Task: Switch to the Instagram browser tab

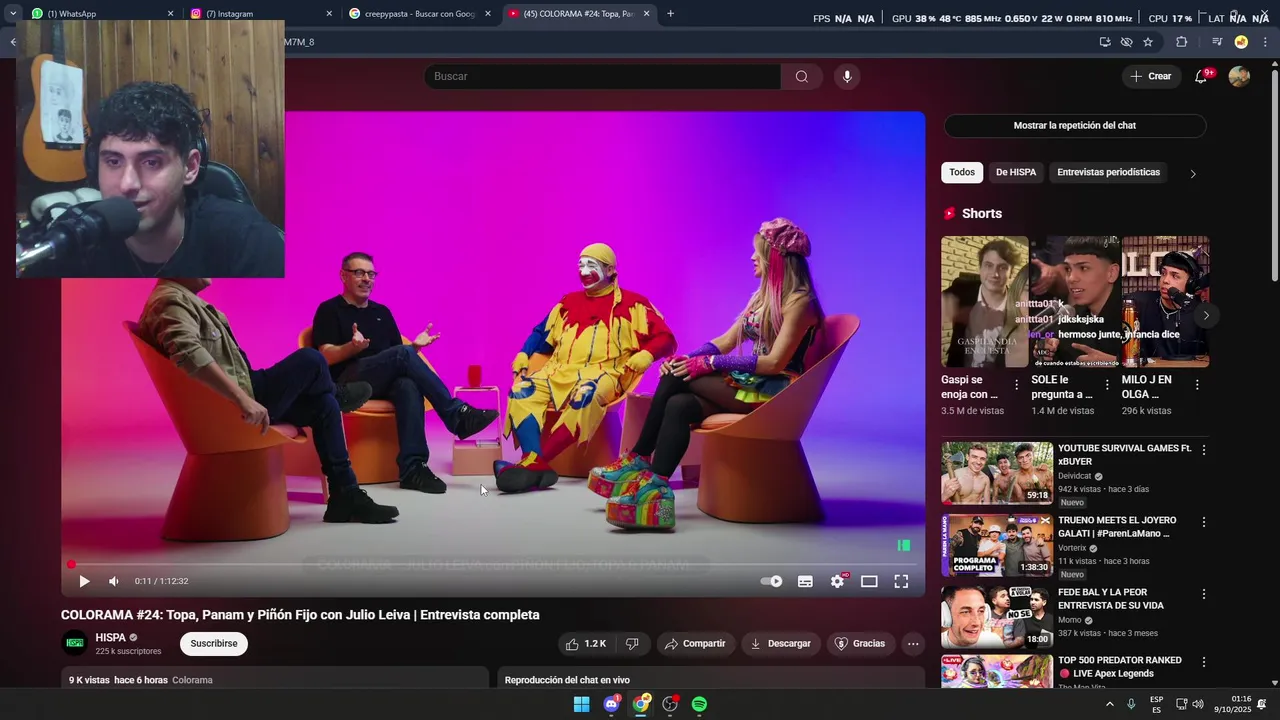Action: point(260,14)
